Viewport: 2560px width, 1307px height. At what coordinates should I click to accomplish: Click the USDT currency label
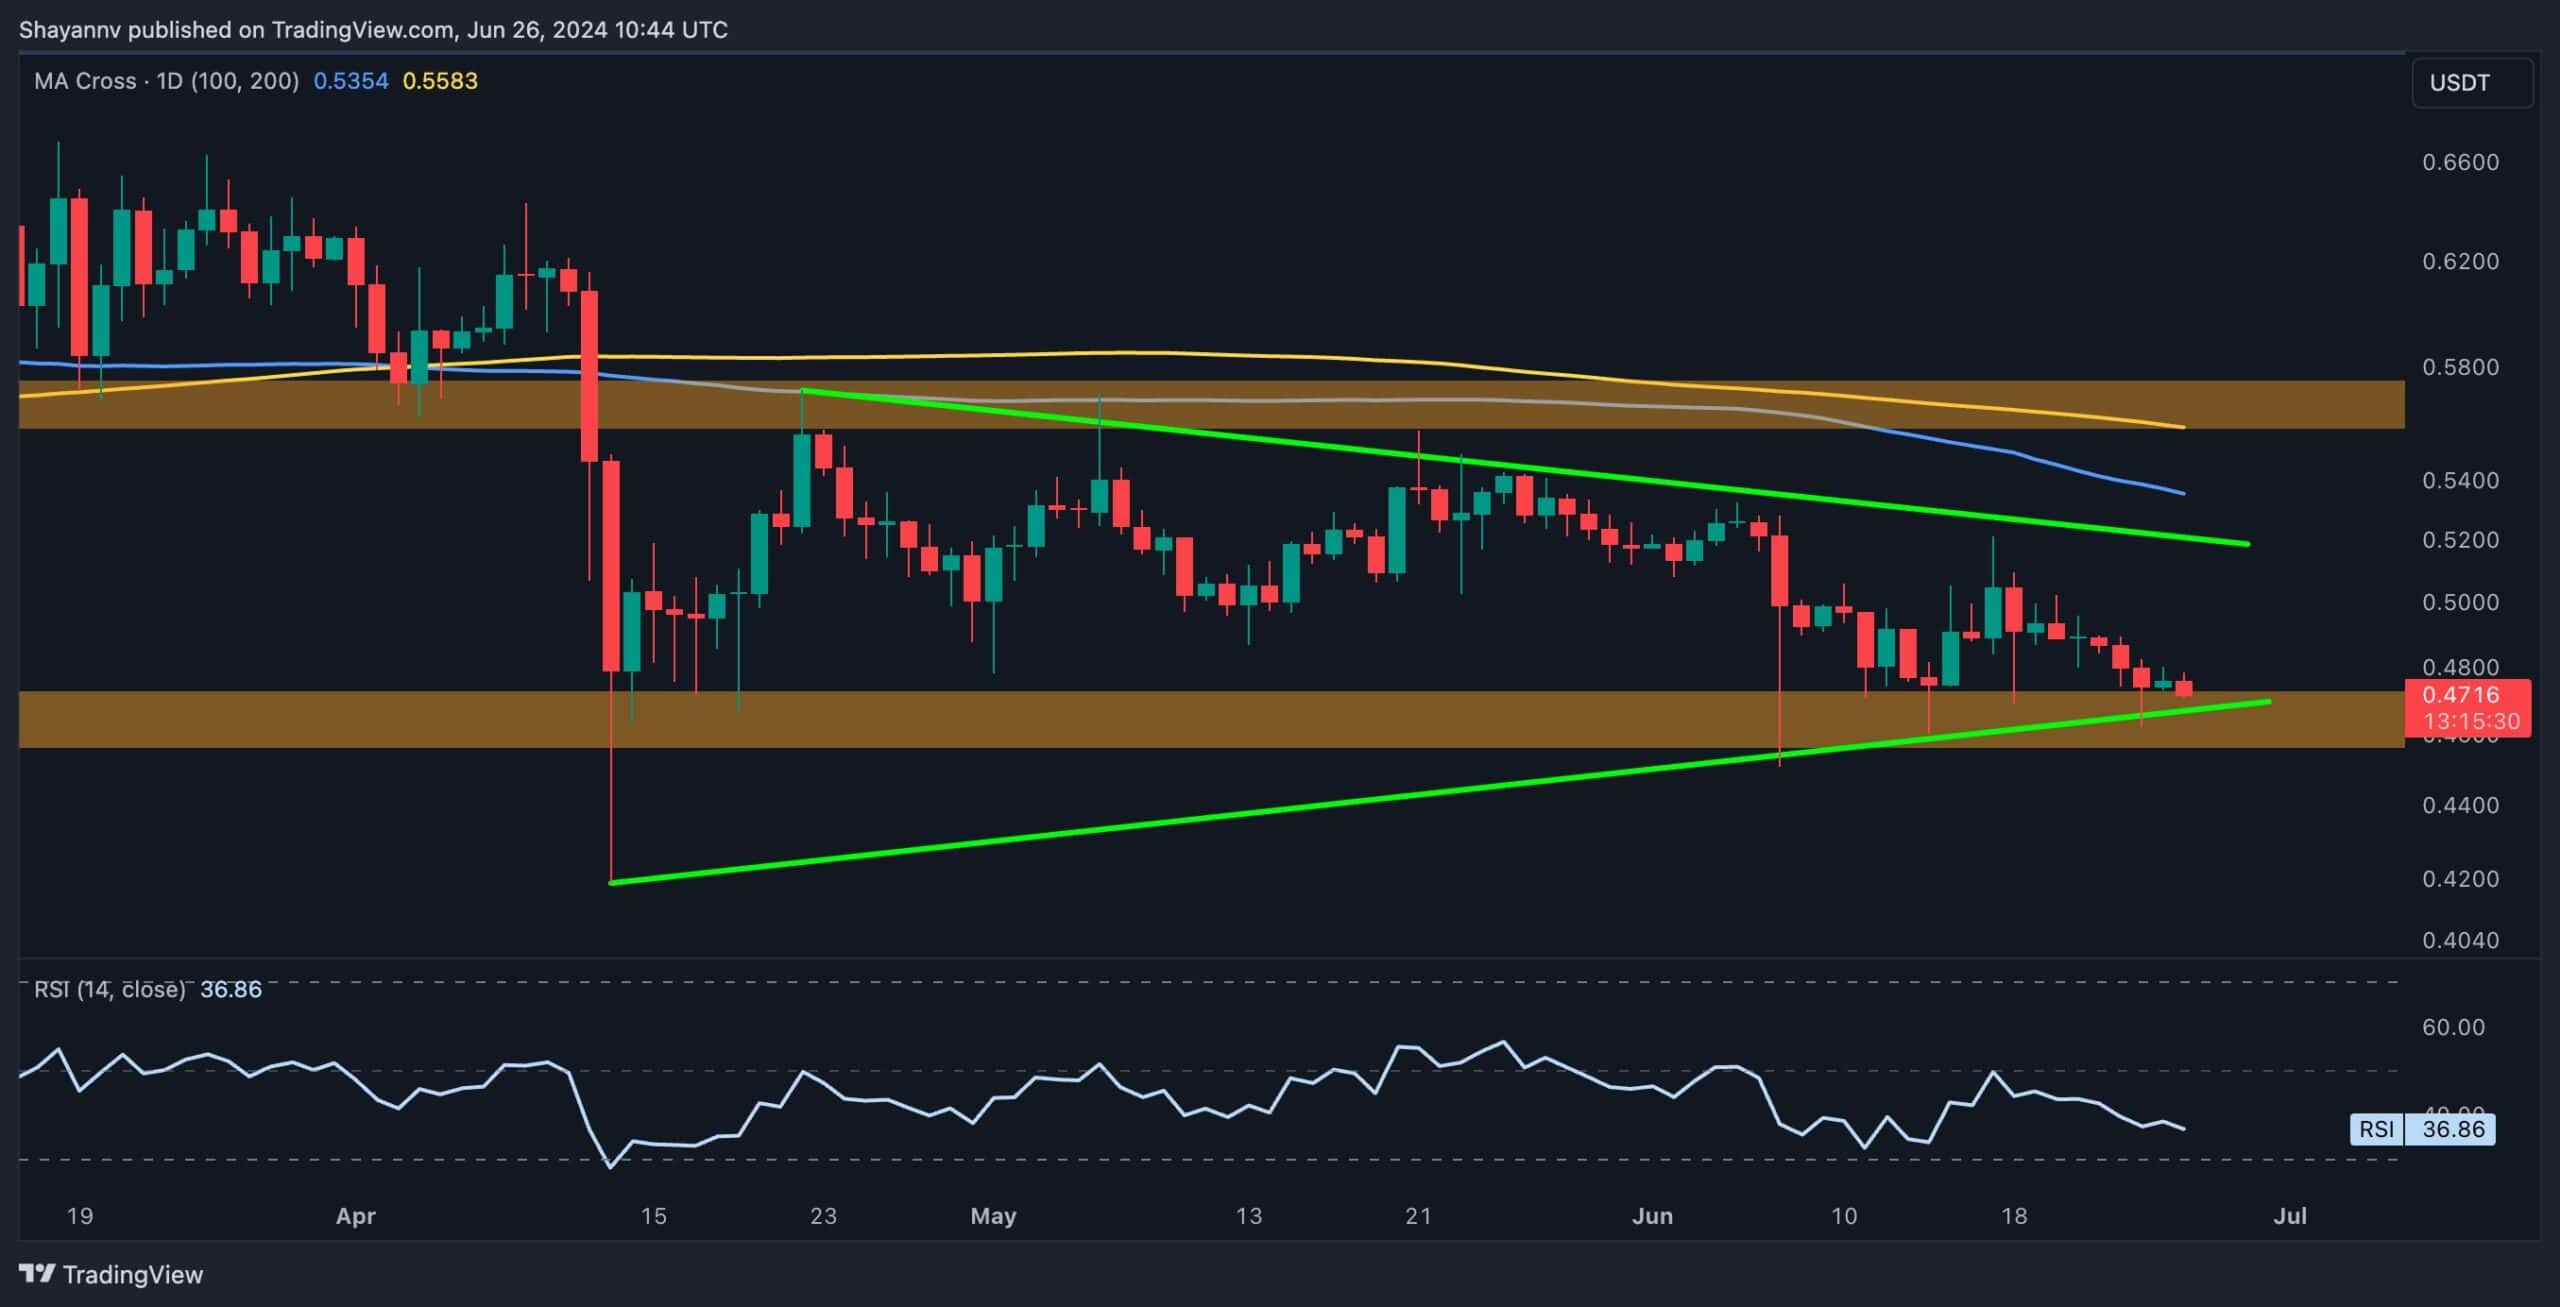2462,83
